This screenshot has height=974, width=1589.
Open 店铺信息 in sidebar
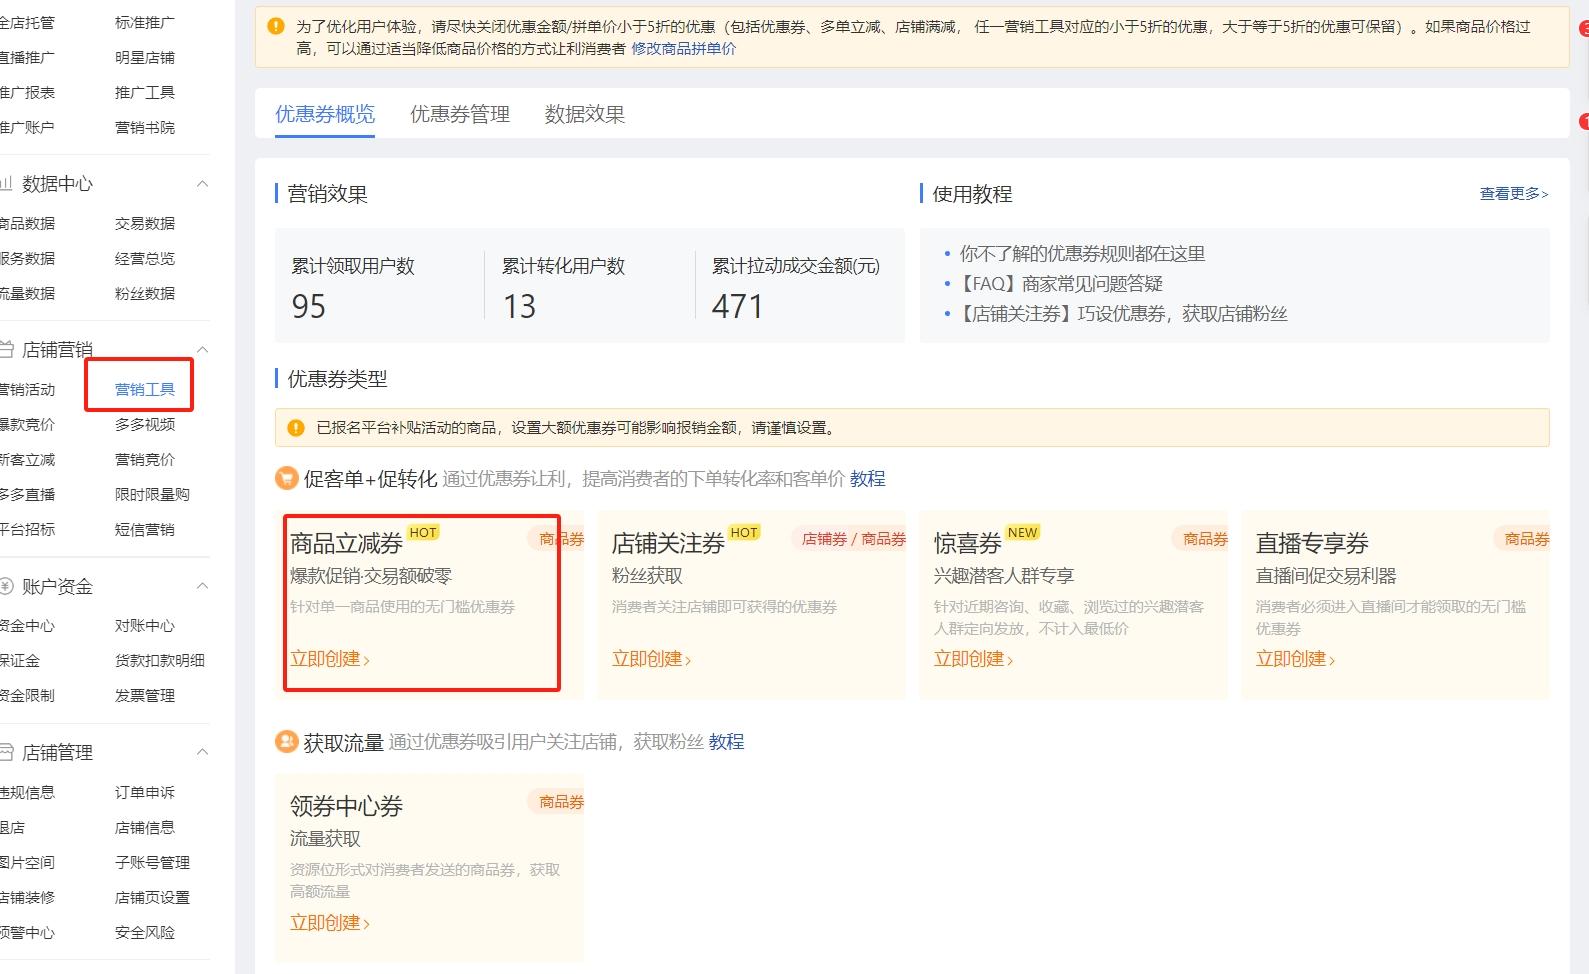pos(145,827)
